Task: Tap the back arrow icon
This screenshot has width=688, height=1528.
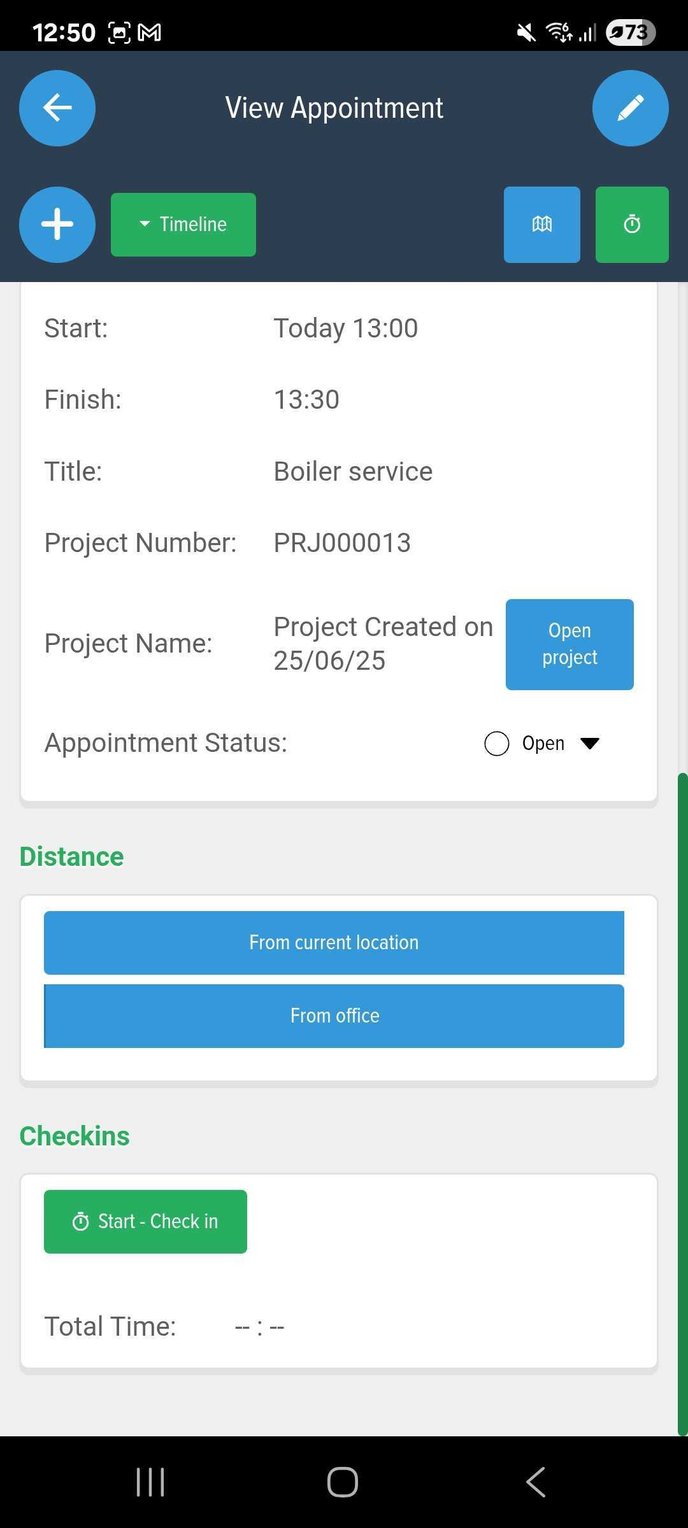Action: tap(57, 108)
